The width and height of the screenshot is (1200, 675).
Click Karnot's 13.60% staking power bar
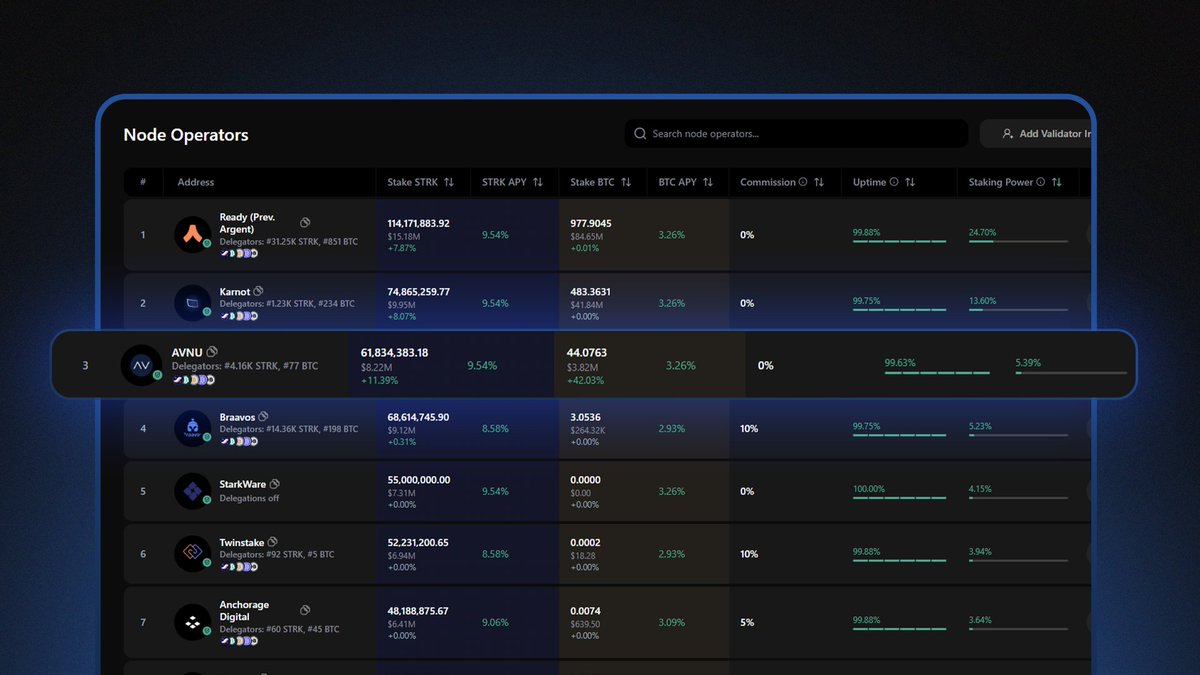[1018, 309]
